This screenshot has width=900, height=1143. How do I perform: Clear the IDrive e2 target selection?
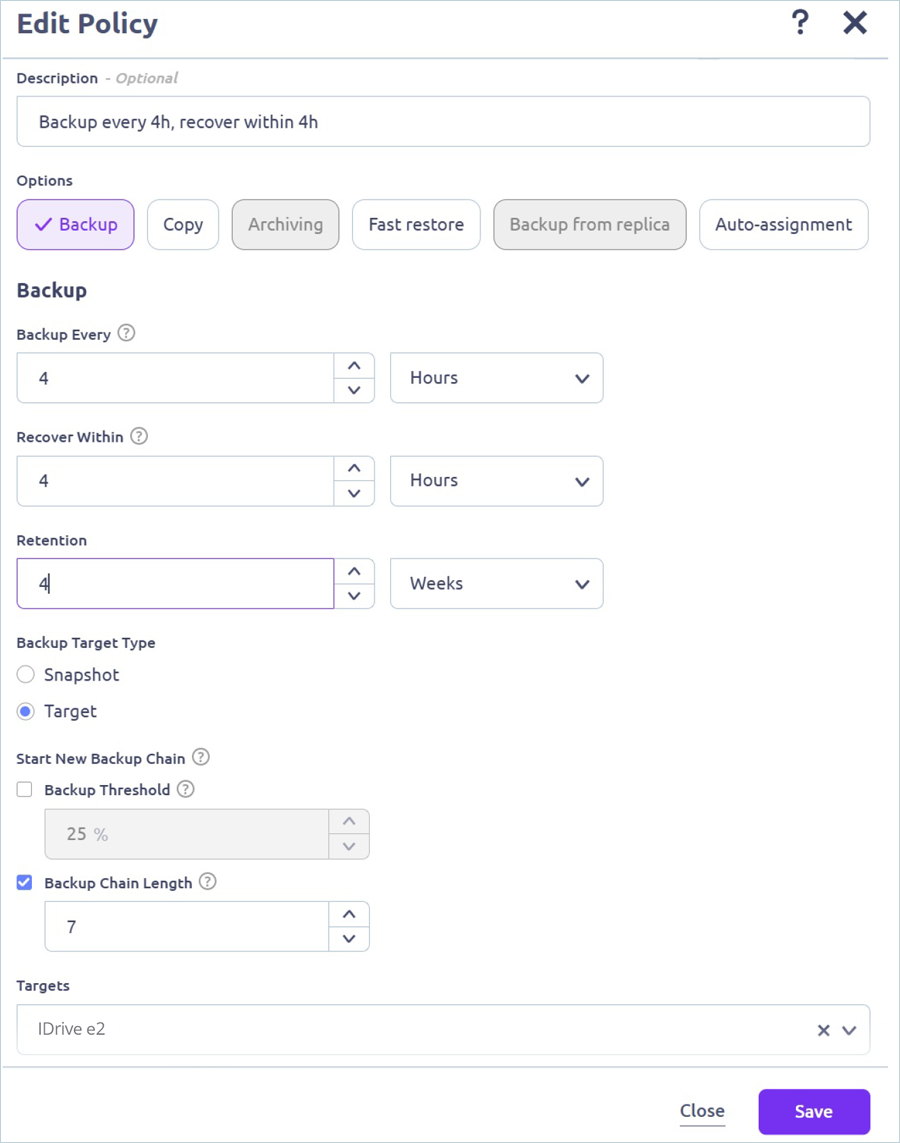point(823,1030)
